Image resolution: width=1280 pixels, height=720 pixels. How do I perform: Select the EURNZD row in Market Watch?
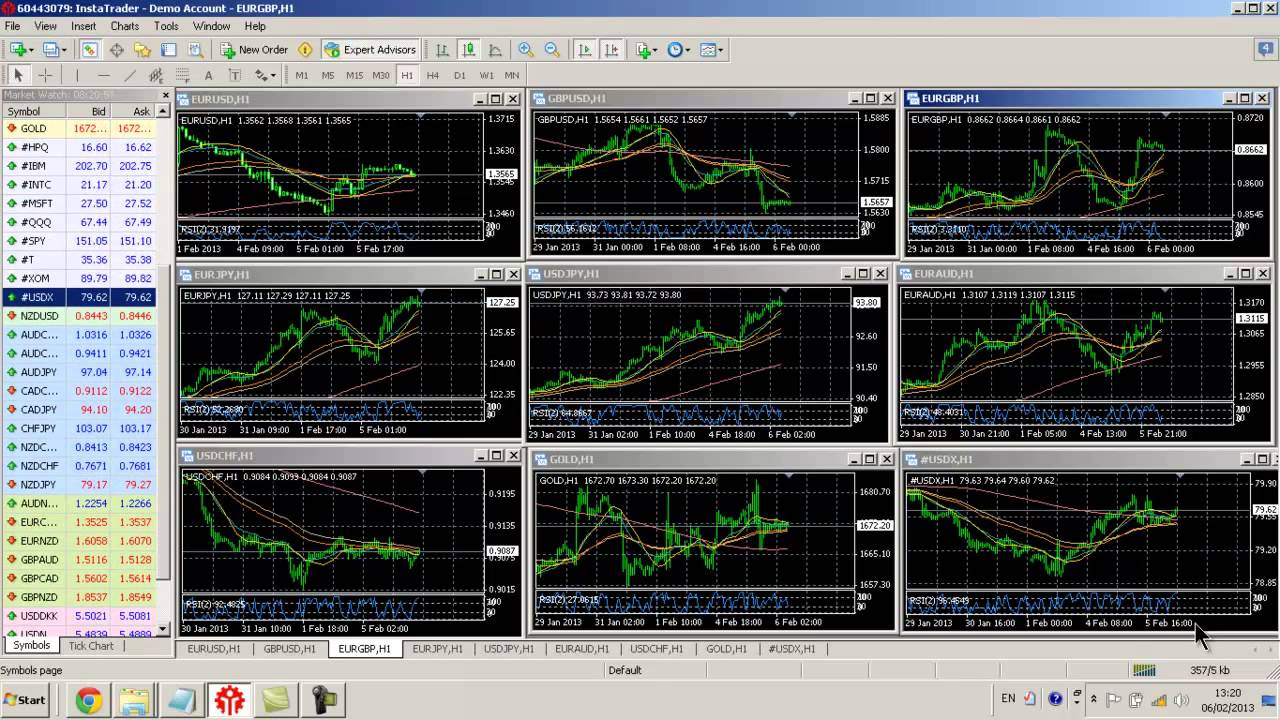[x=79, y=541]
